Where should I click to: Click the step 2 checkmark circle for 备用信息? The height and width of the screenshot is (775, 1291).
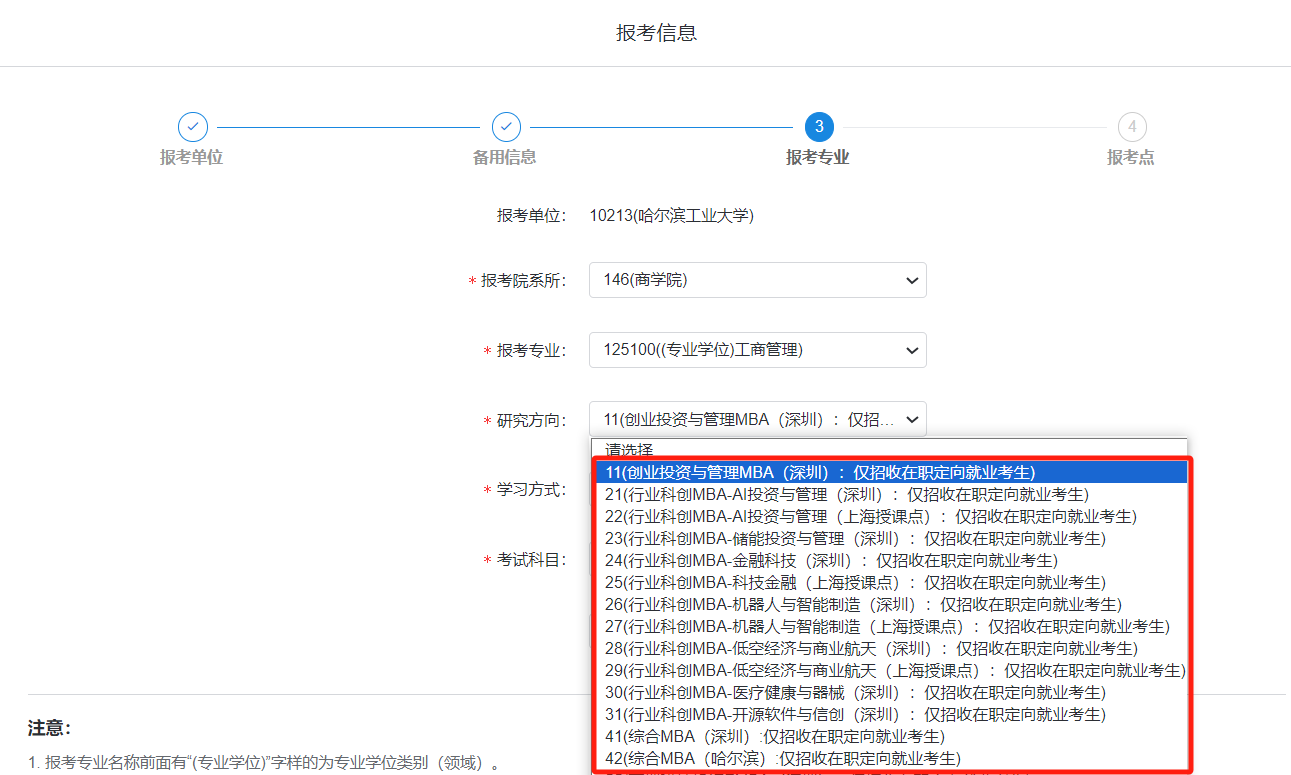click(506, 127)
